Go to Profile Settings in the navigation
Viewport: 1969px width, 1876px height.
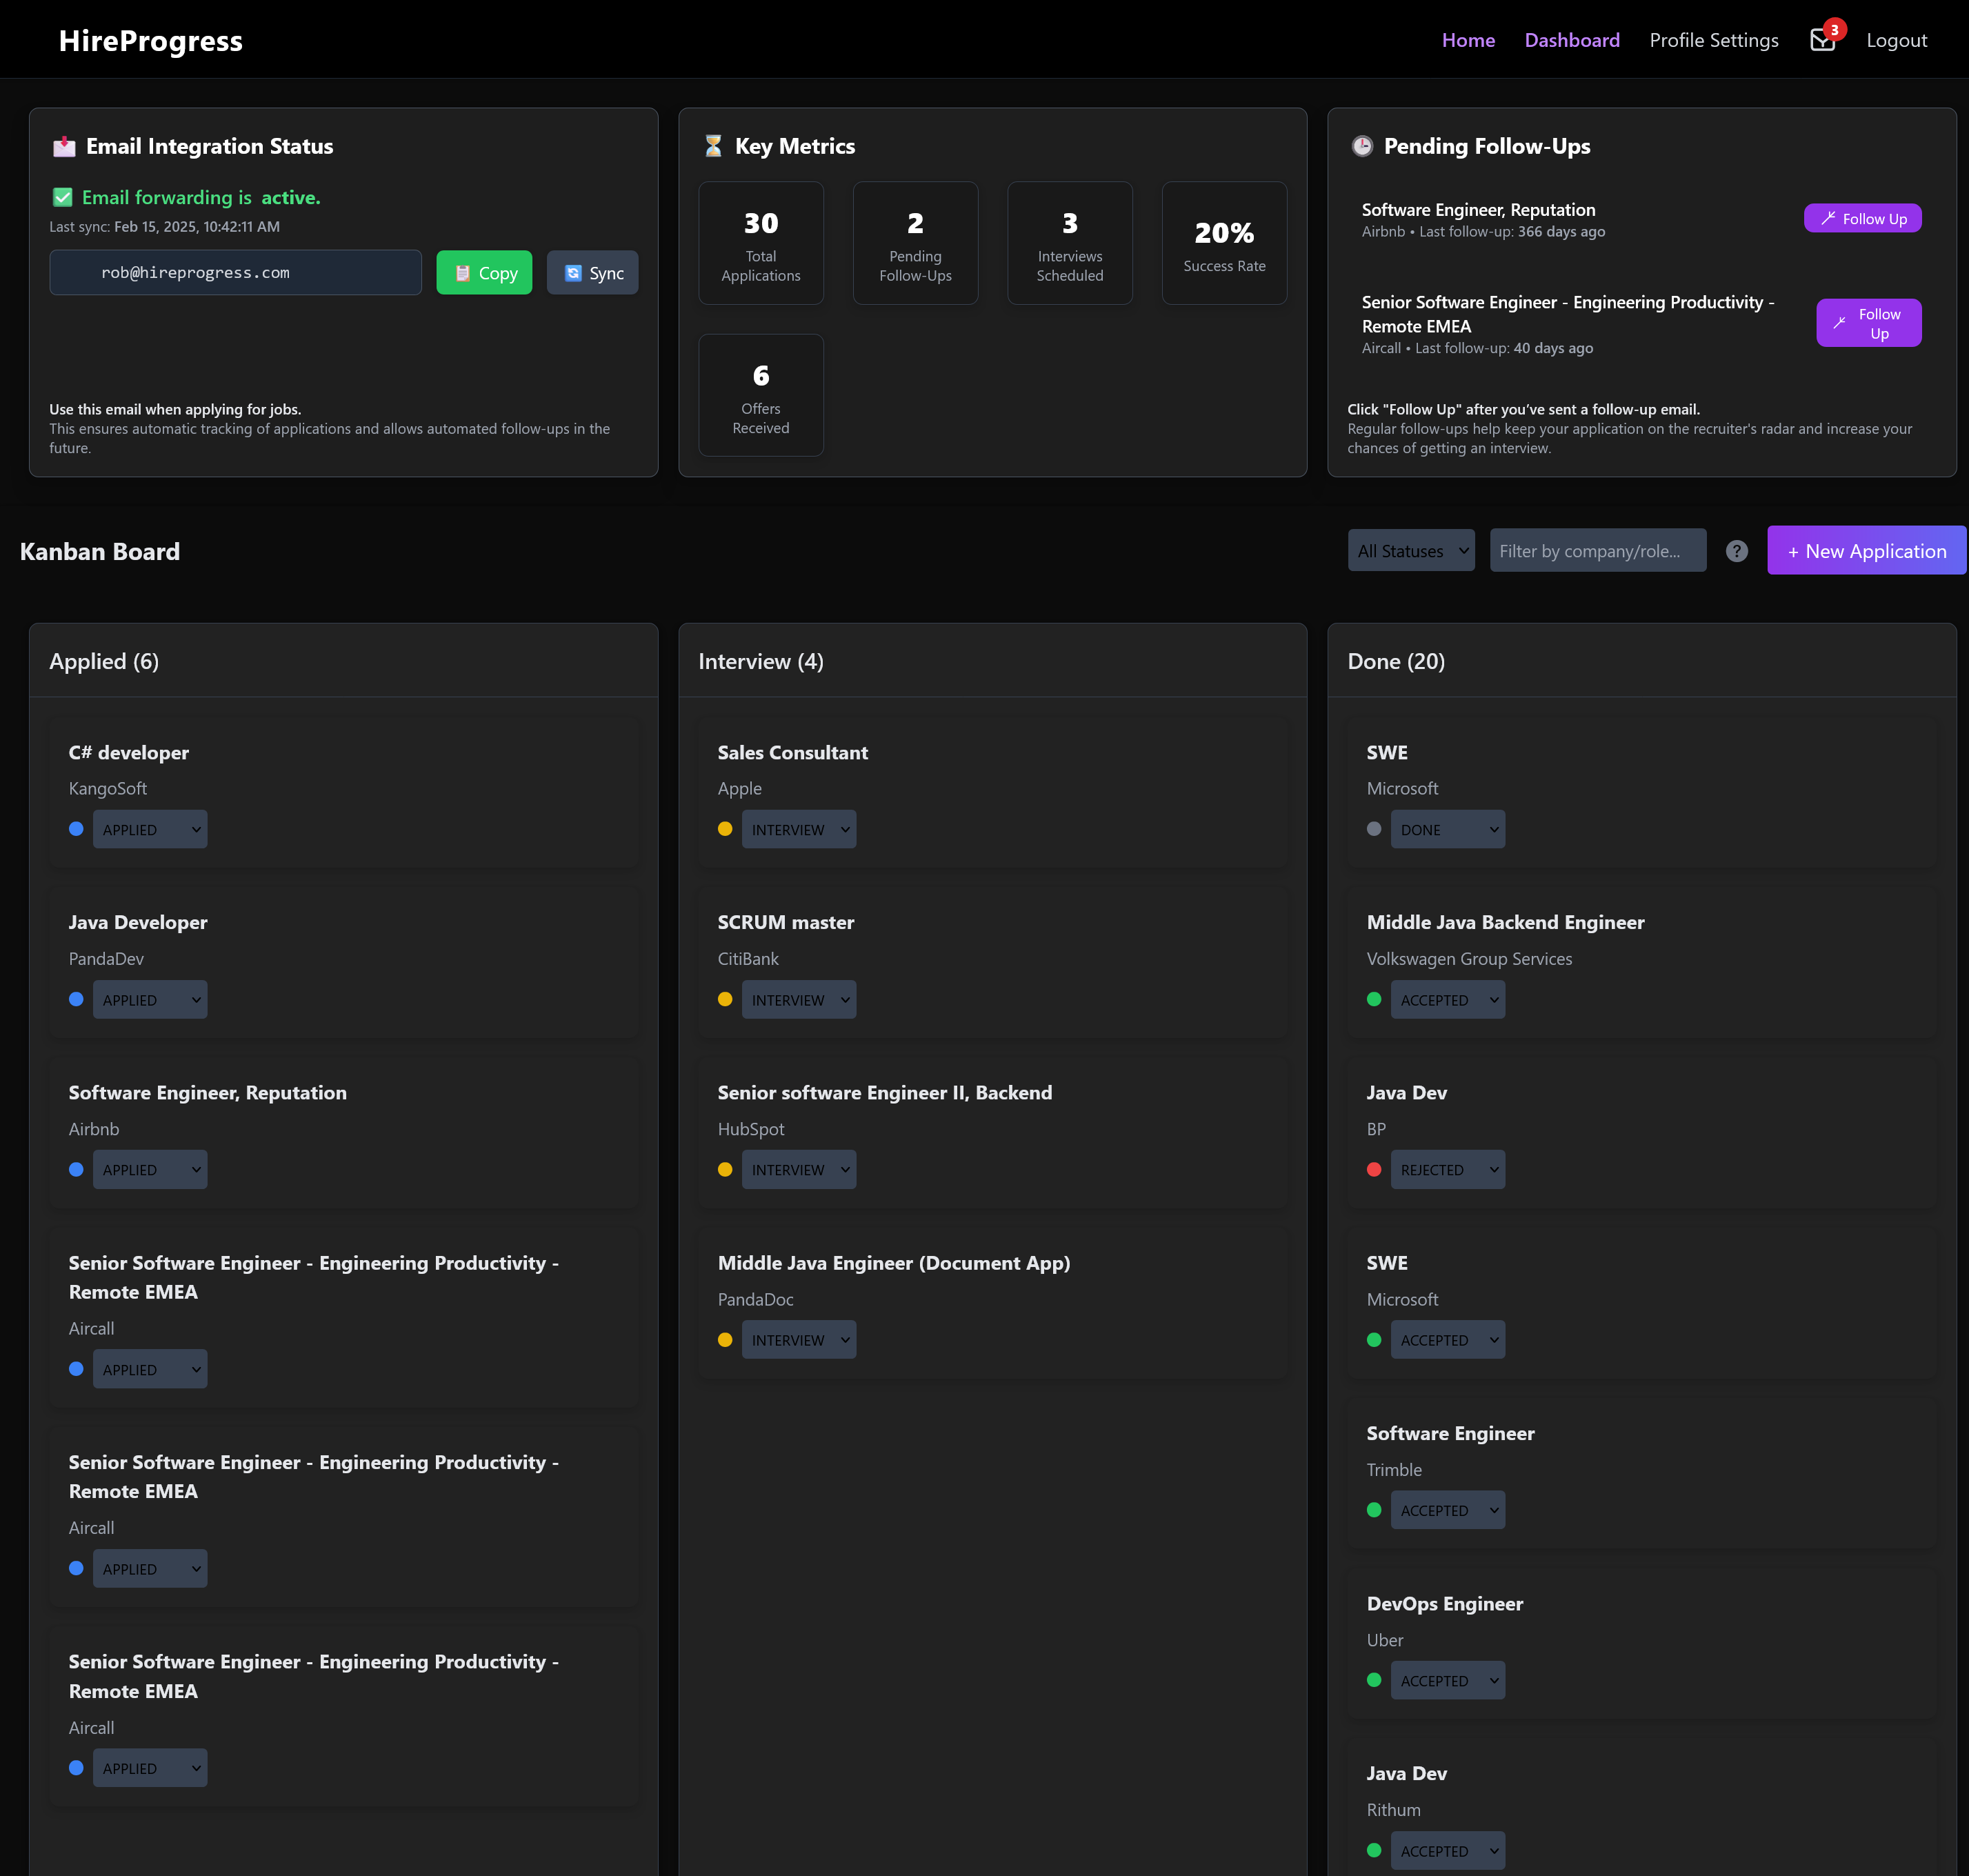(x=1713, y=40)
